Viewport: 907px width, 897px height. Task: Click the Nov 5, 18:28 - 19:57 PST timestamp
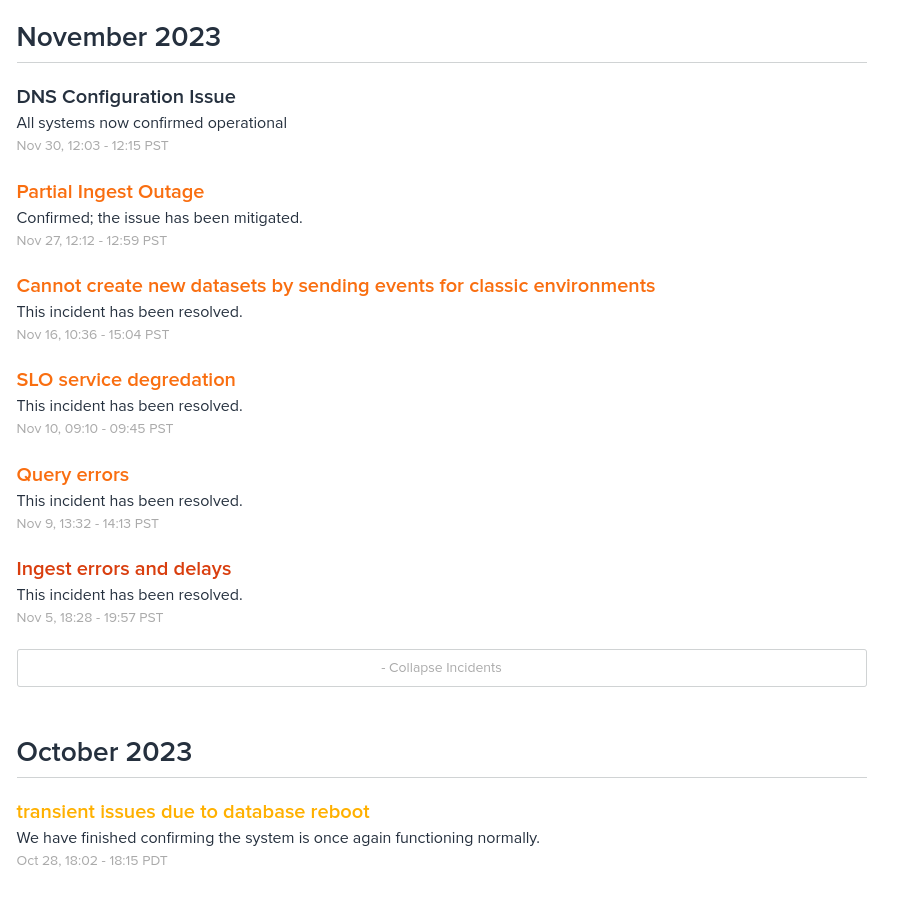[90, 618]
